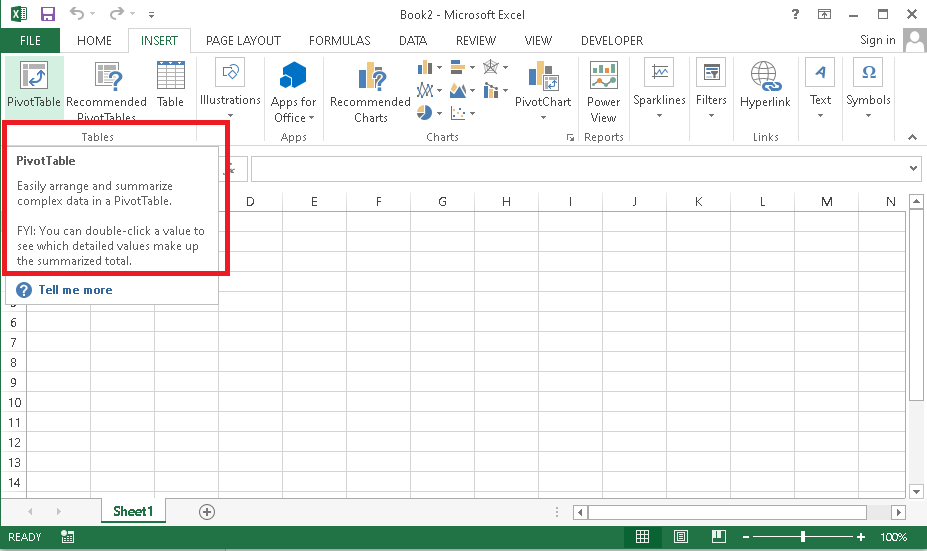
Task: Open the Text group menu
Action: pos(820,88)
